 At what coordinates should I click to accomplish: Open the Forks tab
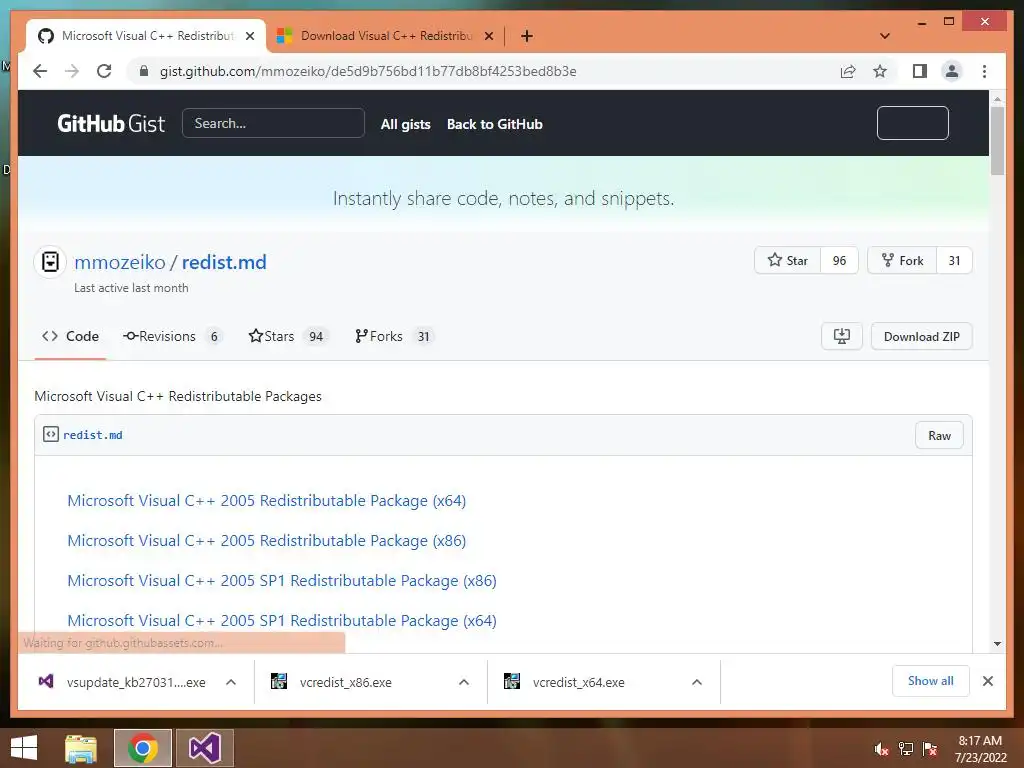[394, 336]
